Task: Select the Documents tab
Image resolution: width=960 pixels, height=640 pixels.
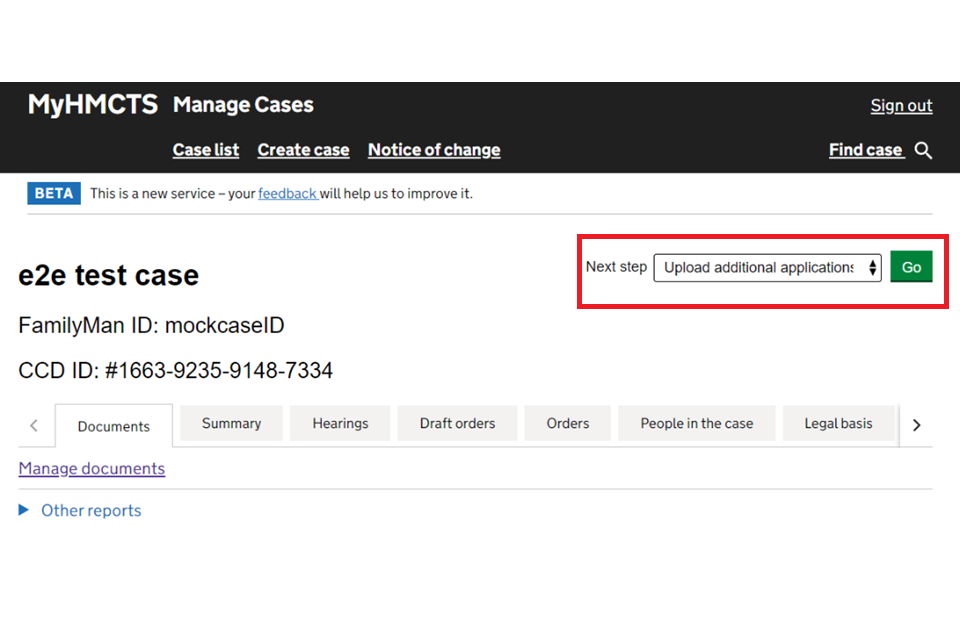Action: (113, 426)
